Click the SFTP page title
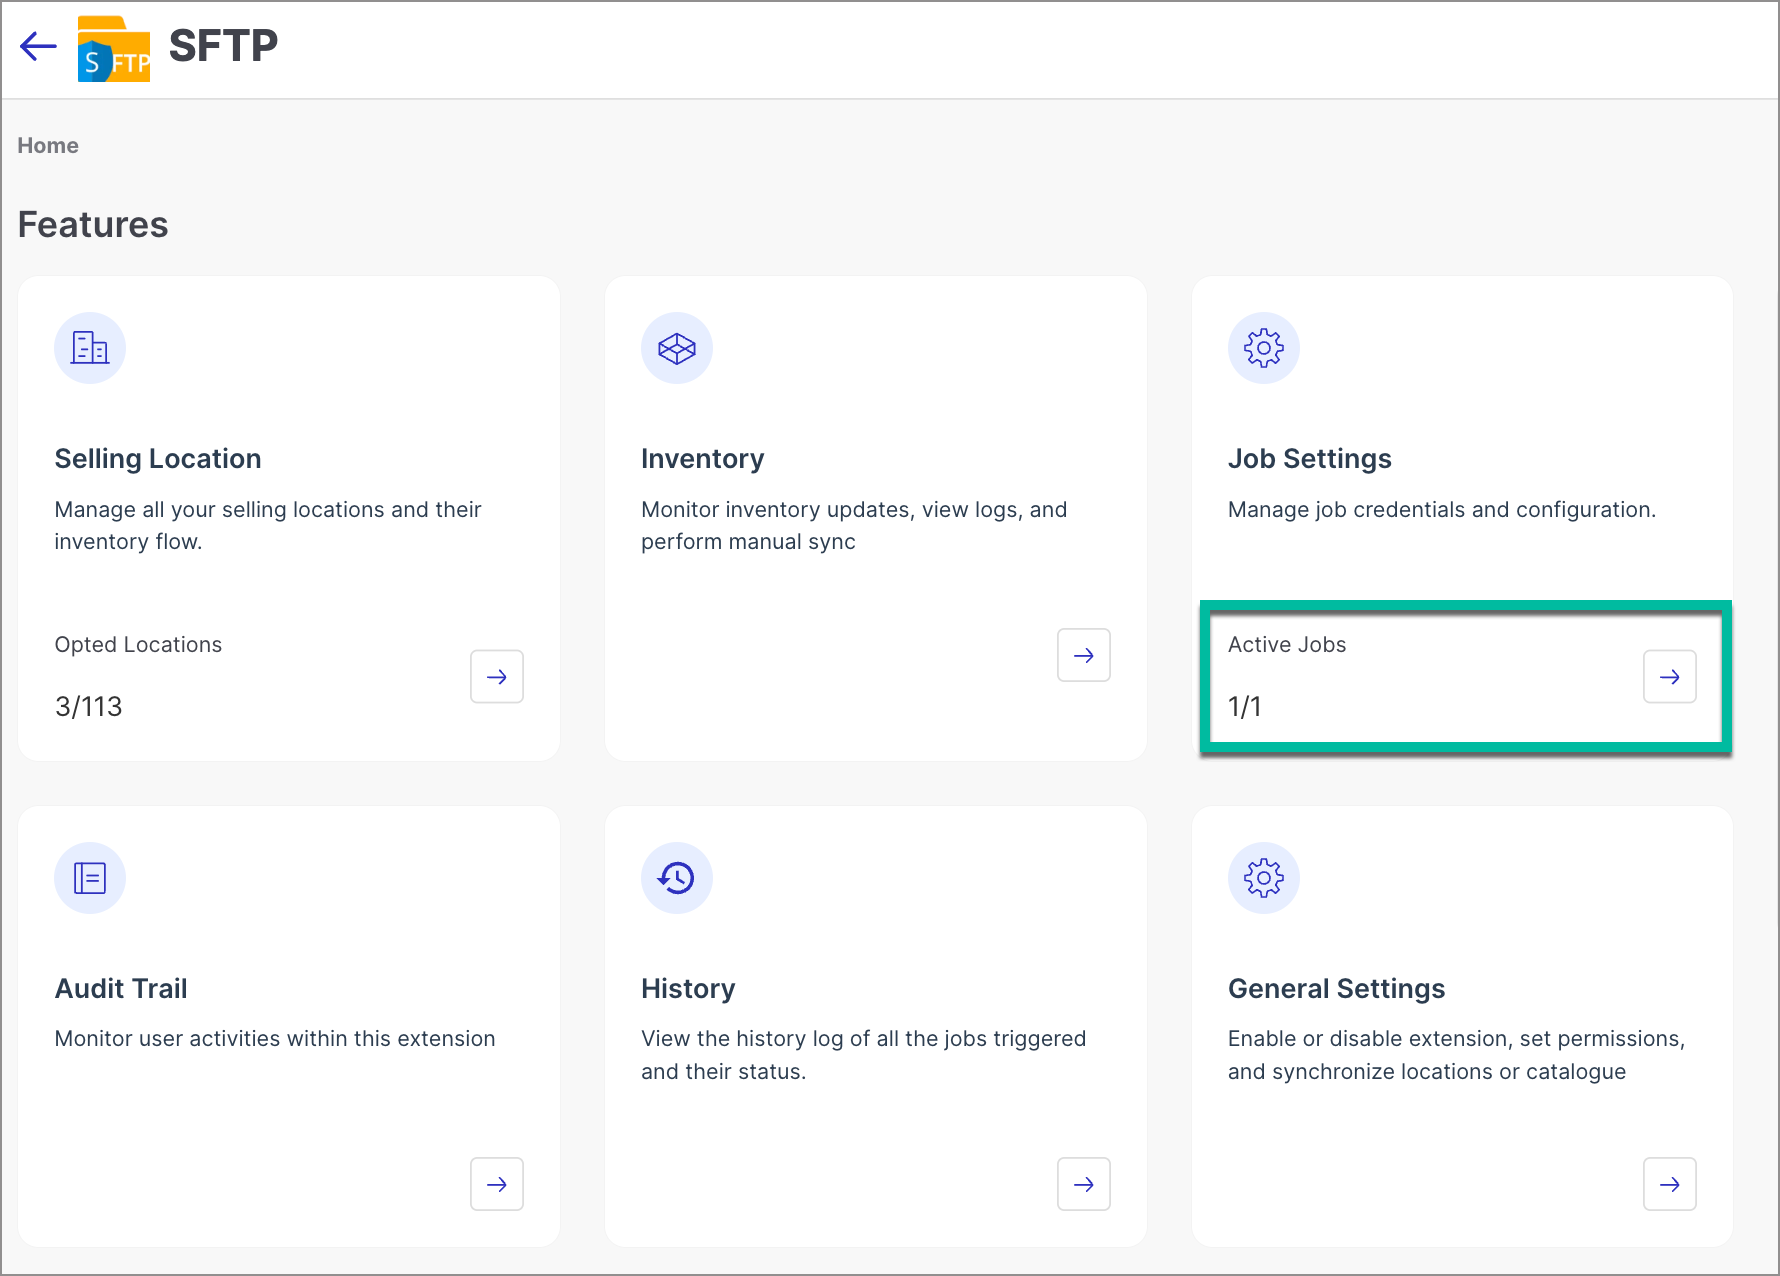Image resolution: width=1780 pixels, height=1276 pixels. click(x=223, y=46)
